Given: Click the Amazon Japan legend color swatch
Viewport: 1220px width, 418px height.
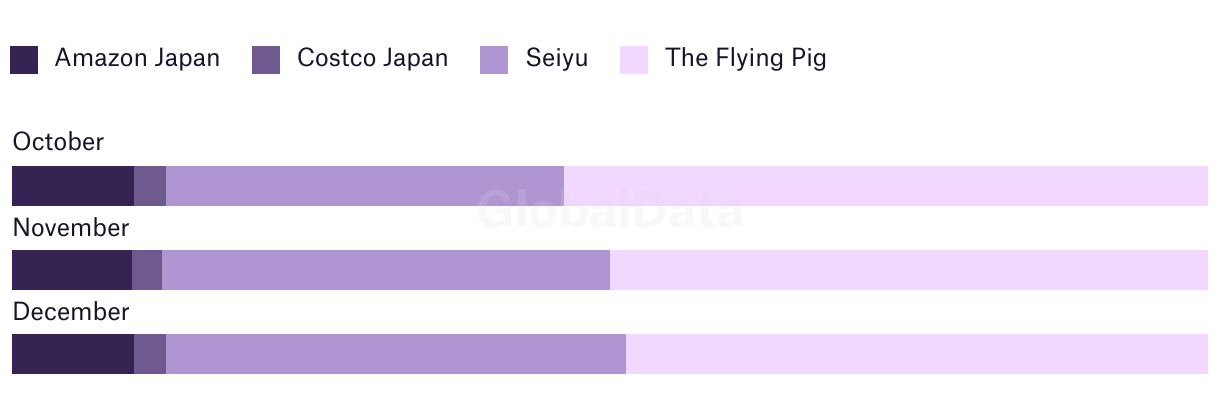Looking at the screenshot, I should click(24, 60).
